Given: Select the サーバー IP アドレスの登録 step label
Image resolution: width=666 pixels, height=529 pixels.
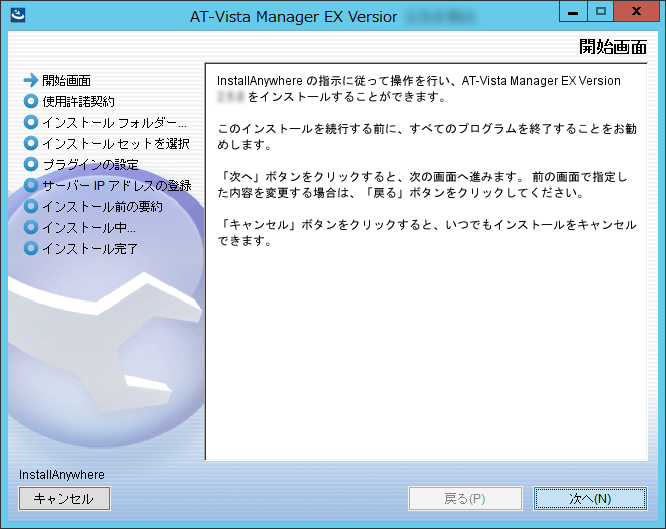Looking at the screenshot, I should point(117,185).
